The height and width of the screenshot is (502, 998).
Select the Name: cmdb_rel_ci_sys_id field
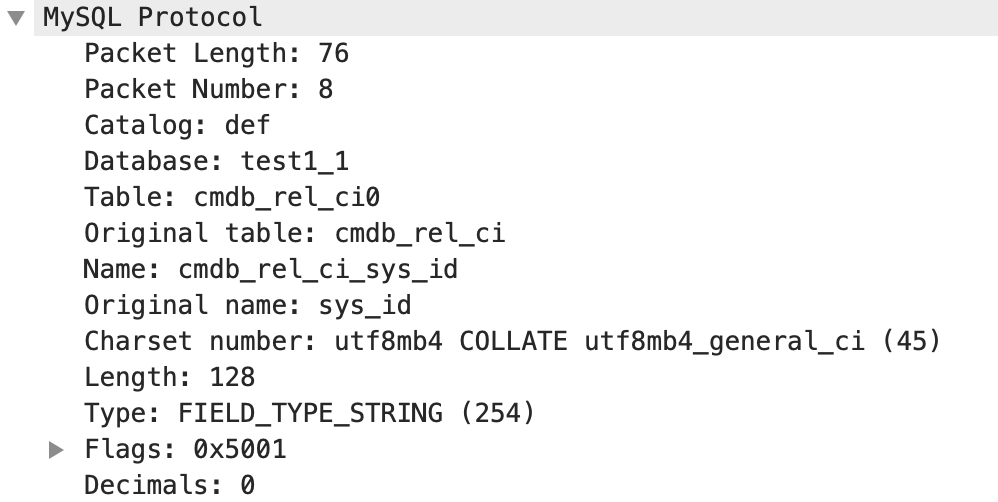pos(270,269)
